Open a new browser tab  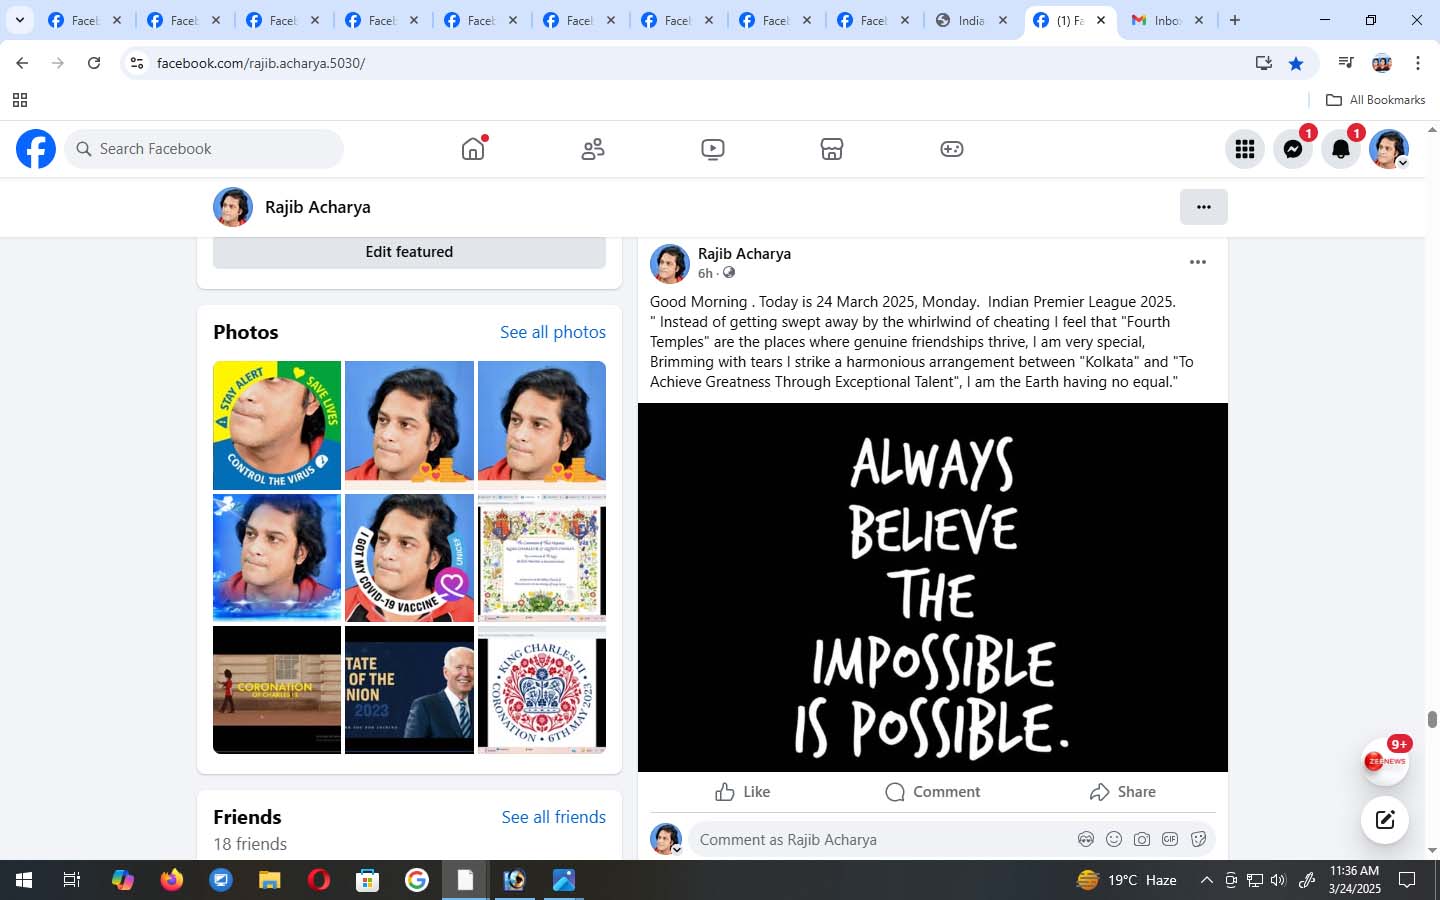1235,20
